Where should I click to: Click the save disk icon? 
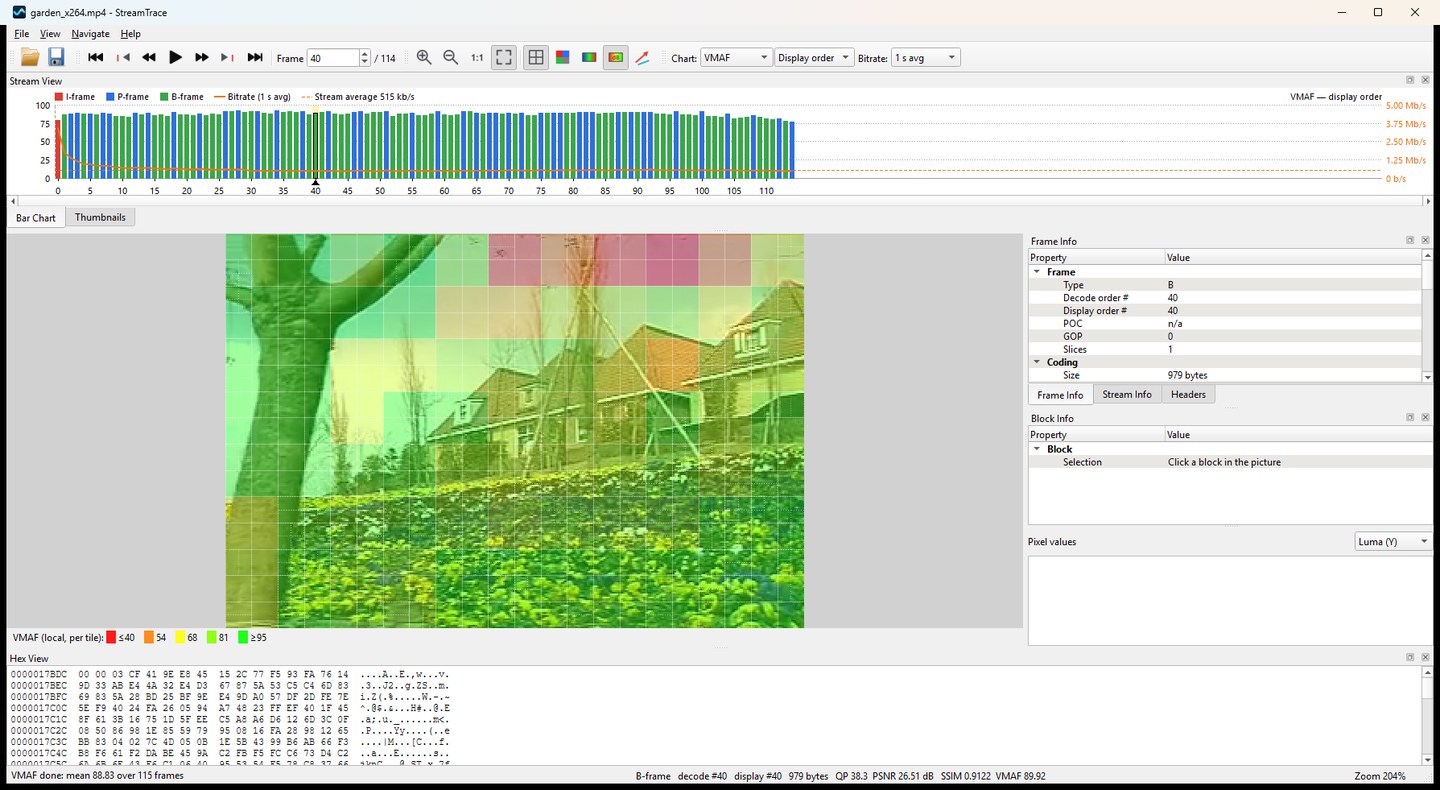coord(56,58)
